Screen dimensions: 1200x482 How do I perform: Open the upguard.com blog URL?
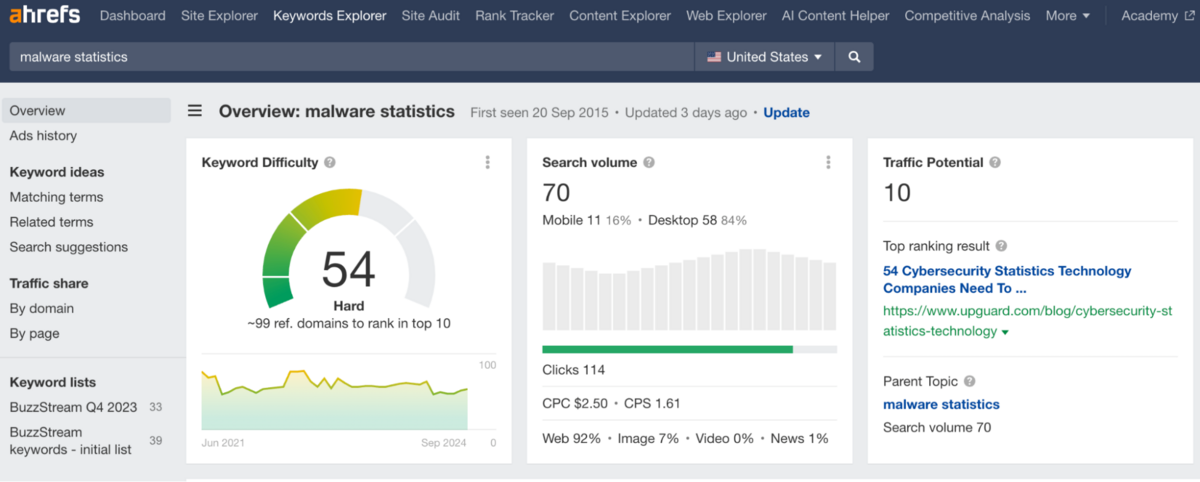point(1027,321)
